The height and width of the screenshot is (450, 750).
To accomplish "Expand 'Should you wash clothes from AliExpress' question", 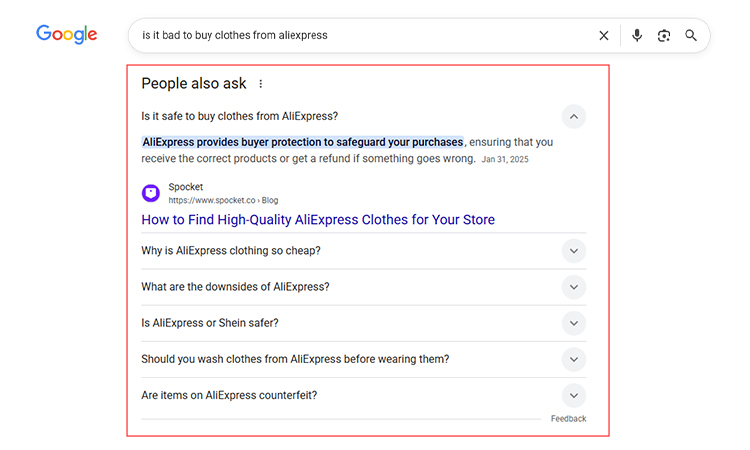I will coord(574,359).
